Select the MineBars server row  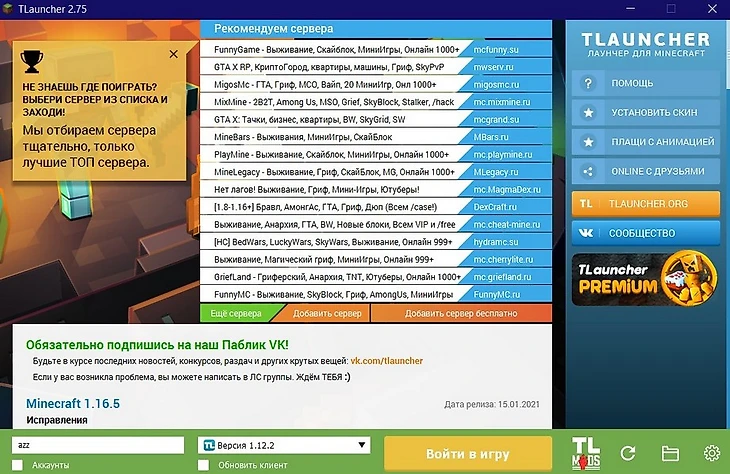coord(376,137)
